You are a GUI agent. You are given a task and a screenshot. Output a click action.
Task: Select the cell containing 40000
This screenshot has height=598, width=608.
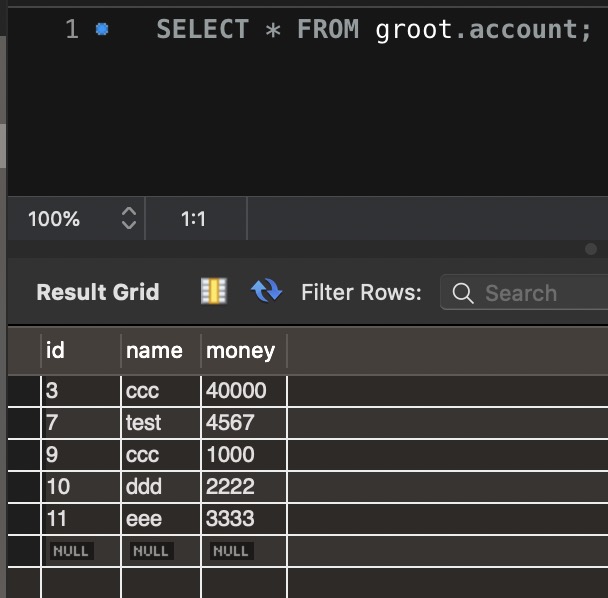(x=242, y=391)
